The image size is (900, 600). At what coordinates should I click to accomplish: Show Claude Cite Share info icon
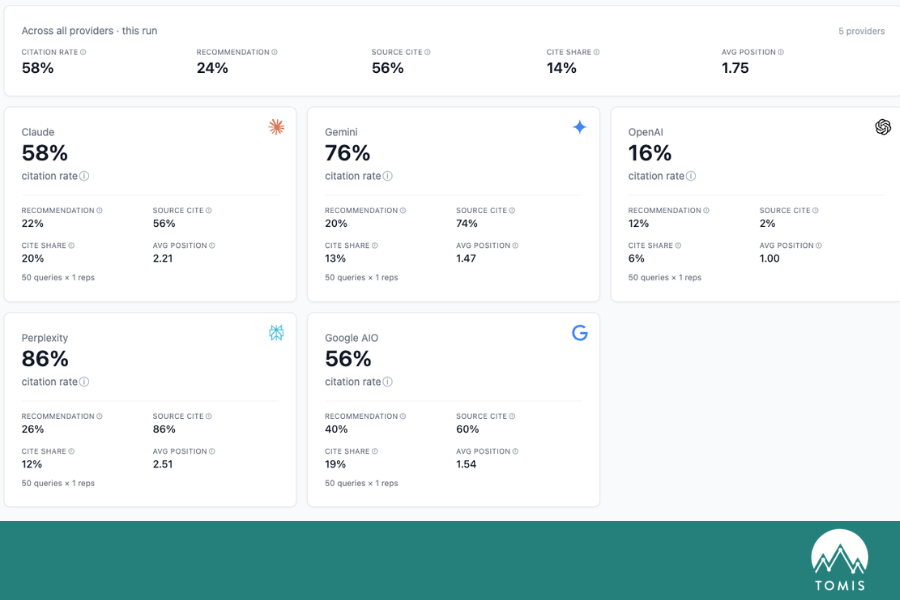pos(72,246)
